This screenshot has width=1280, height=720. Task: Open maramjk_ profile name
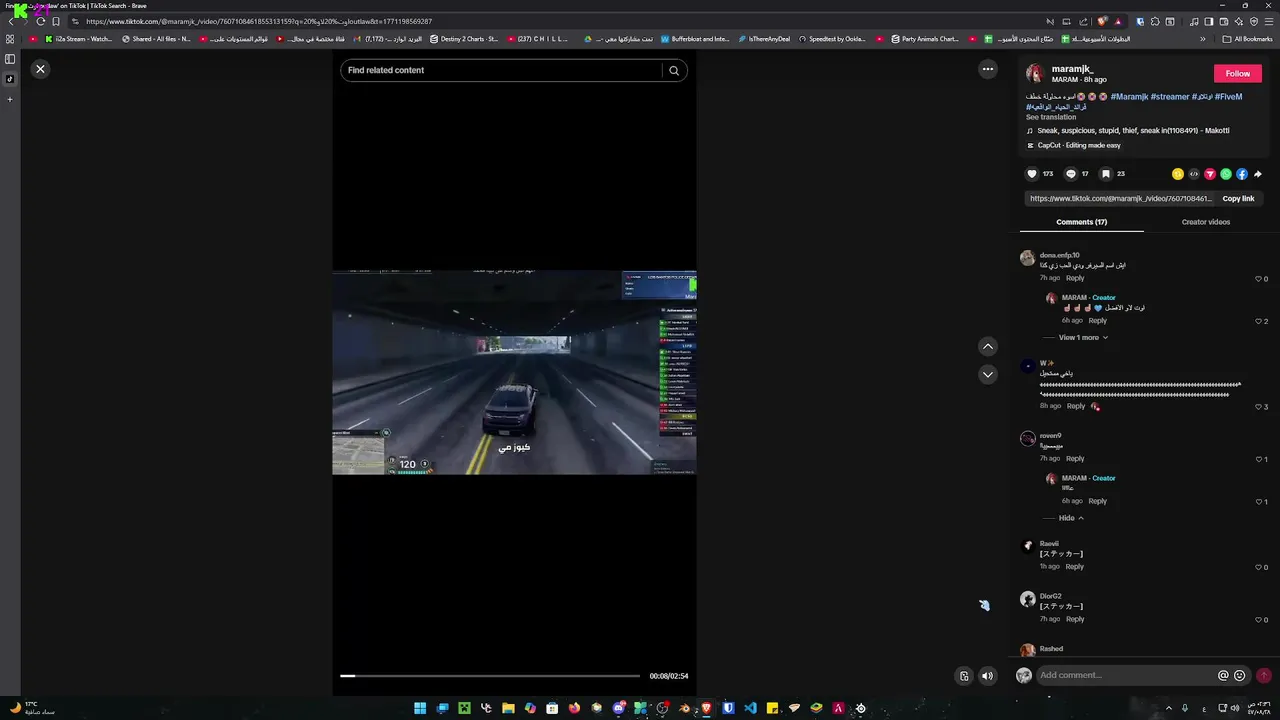(x=1072, y=69)
